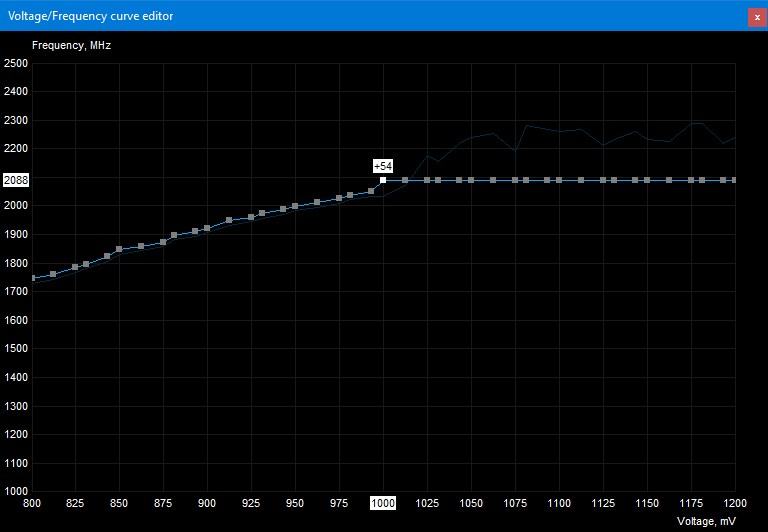Screen dimensions: 768x532
Task: Click the 825 voltage axis label
Action: click(x=75, y=503)
